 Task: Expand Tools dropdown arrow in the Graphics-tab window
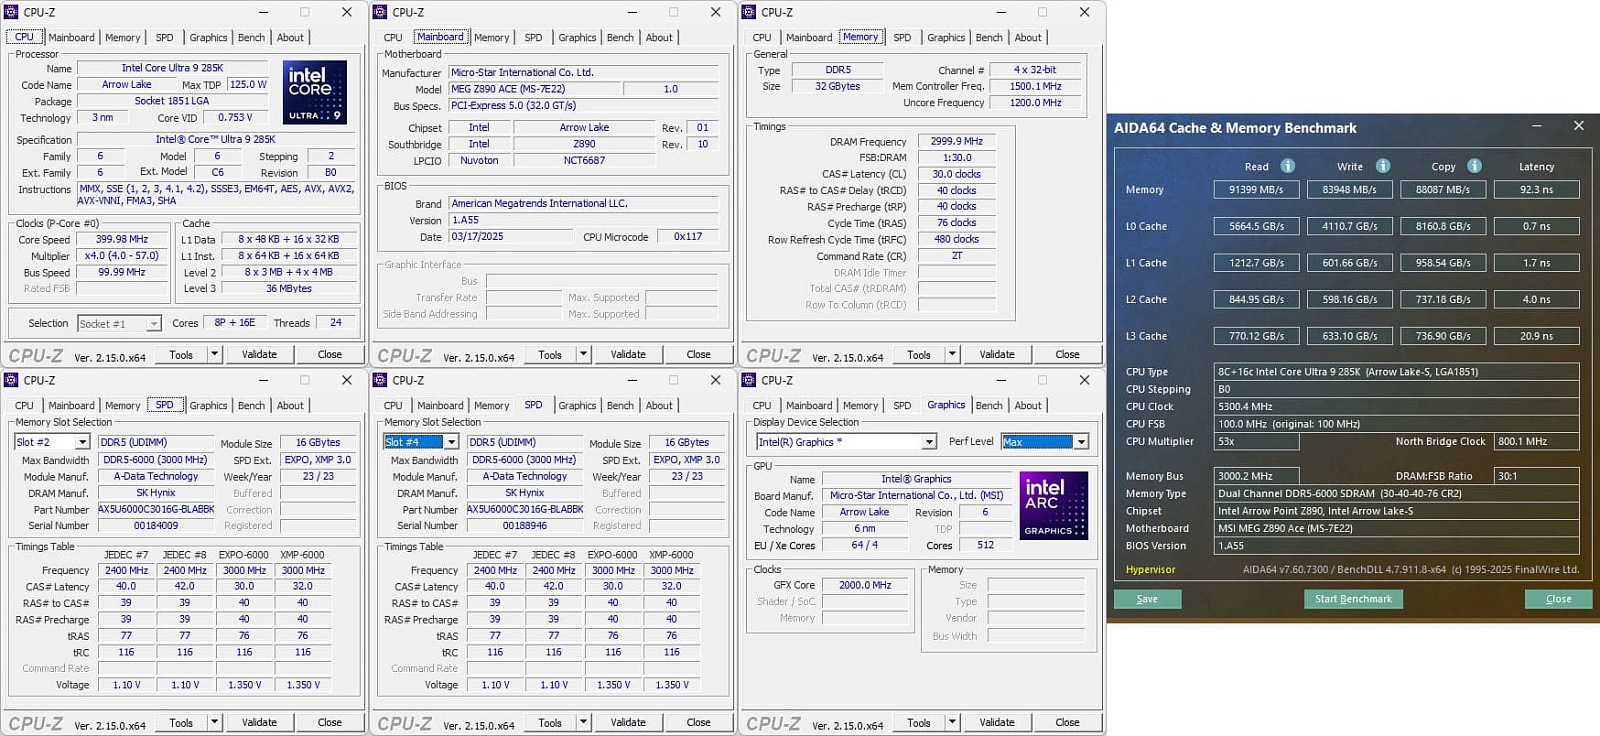[952, 722]
